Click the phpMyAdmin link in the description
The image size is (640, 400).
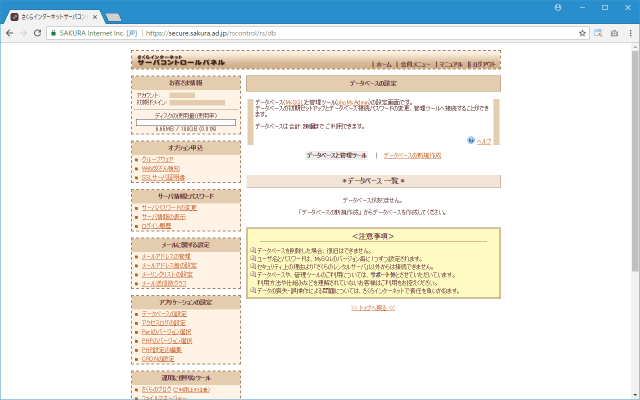(x=353, y=102)
